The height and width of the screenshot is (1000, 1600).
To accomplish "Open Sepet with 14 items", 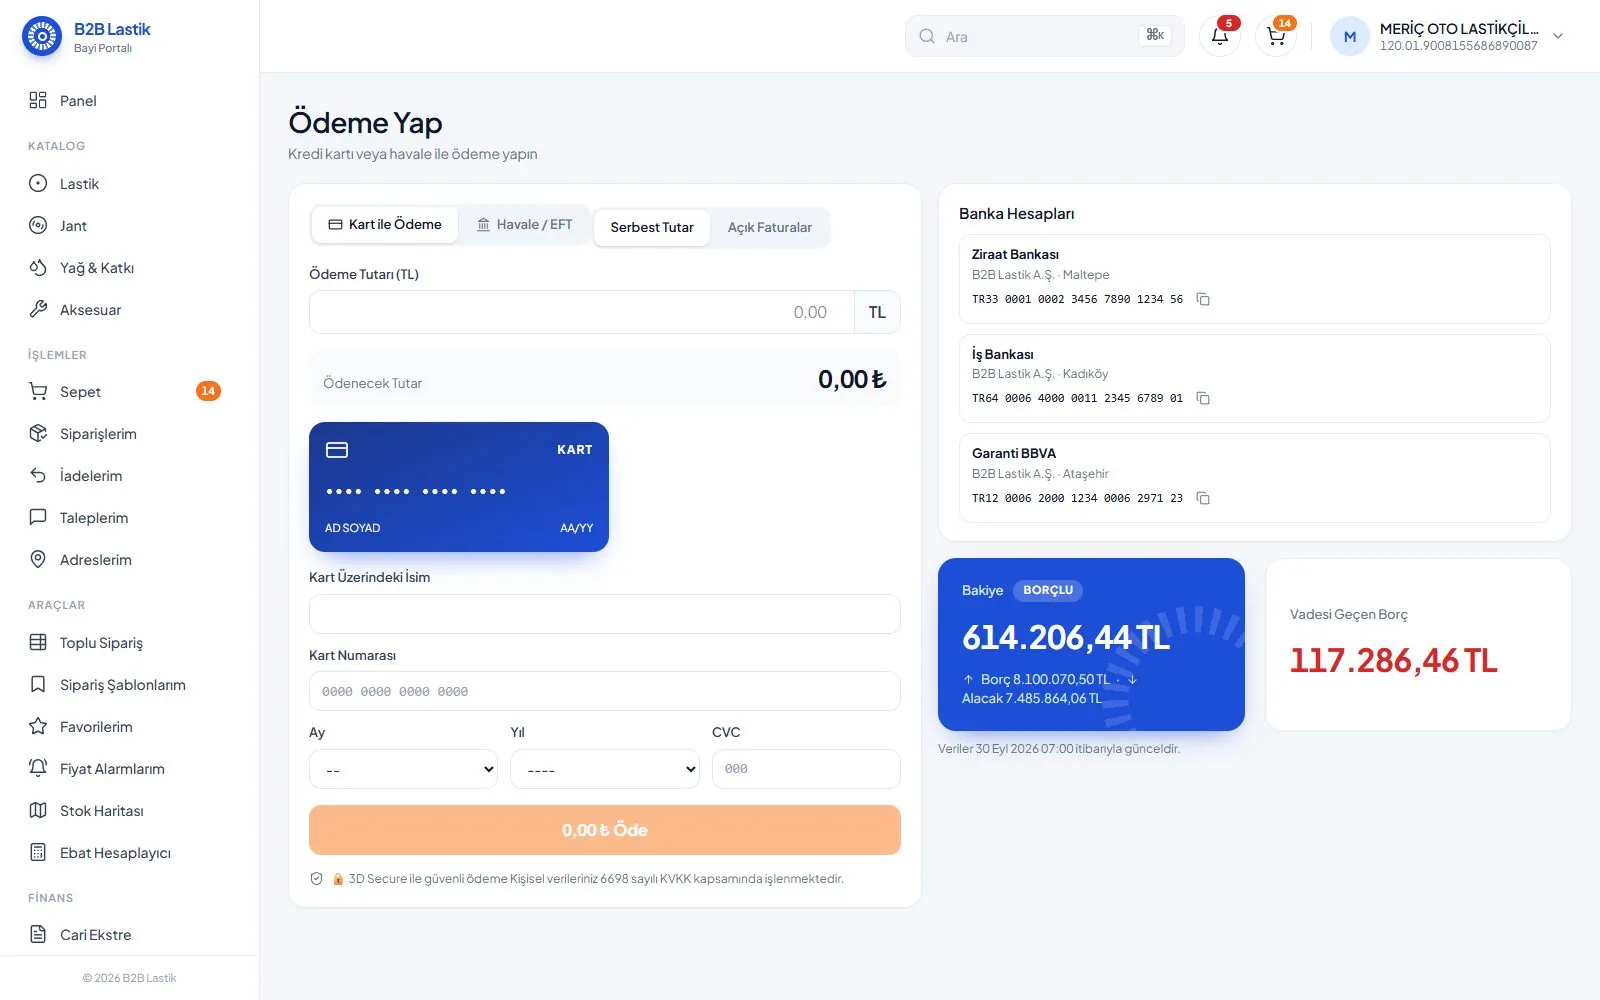I will coord(129,391).
